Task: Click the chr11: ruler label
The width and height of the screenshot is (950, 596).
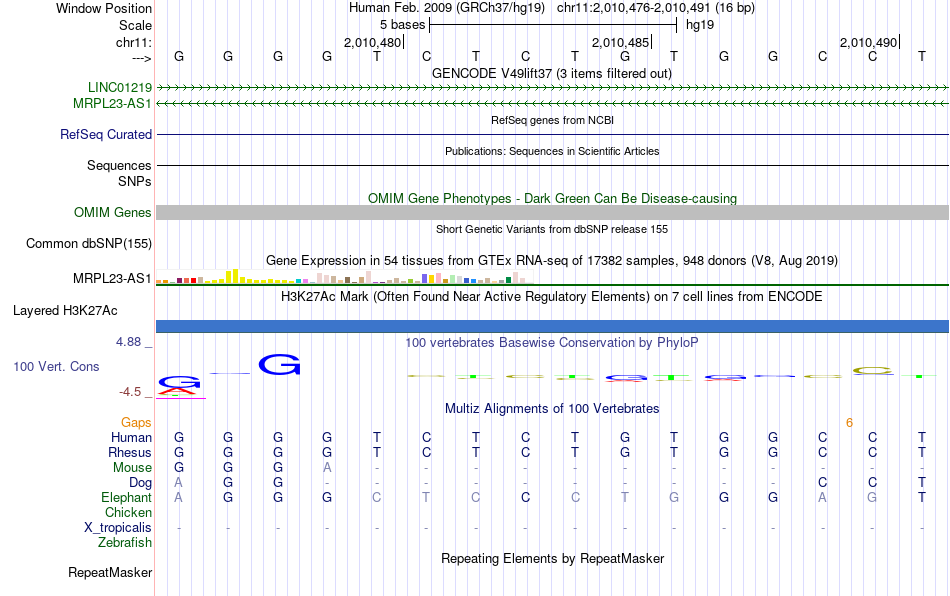Action: [134, 42]
